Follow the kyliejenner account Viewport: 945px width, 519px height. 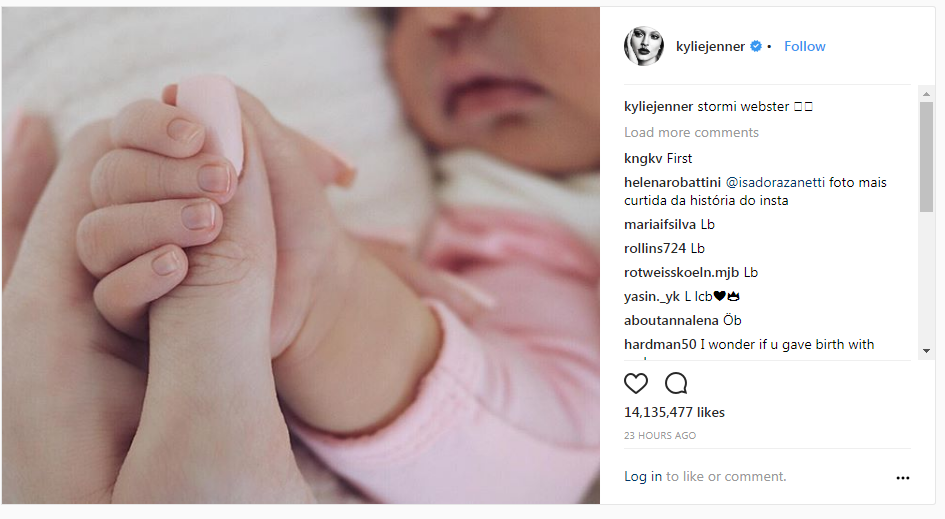[x=805, y=46]
